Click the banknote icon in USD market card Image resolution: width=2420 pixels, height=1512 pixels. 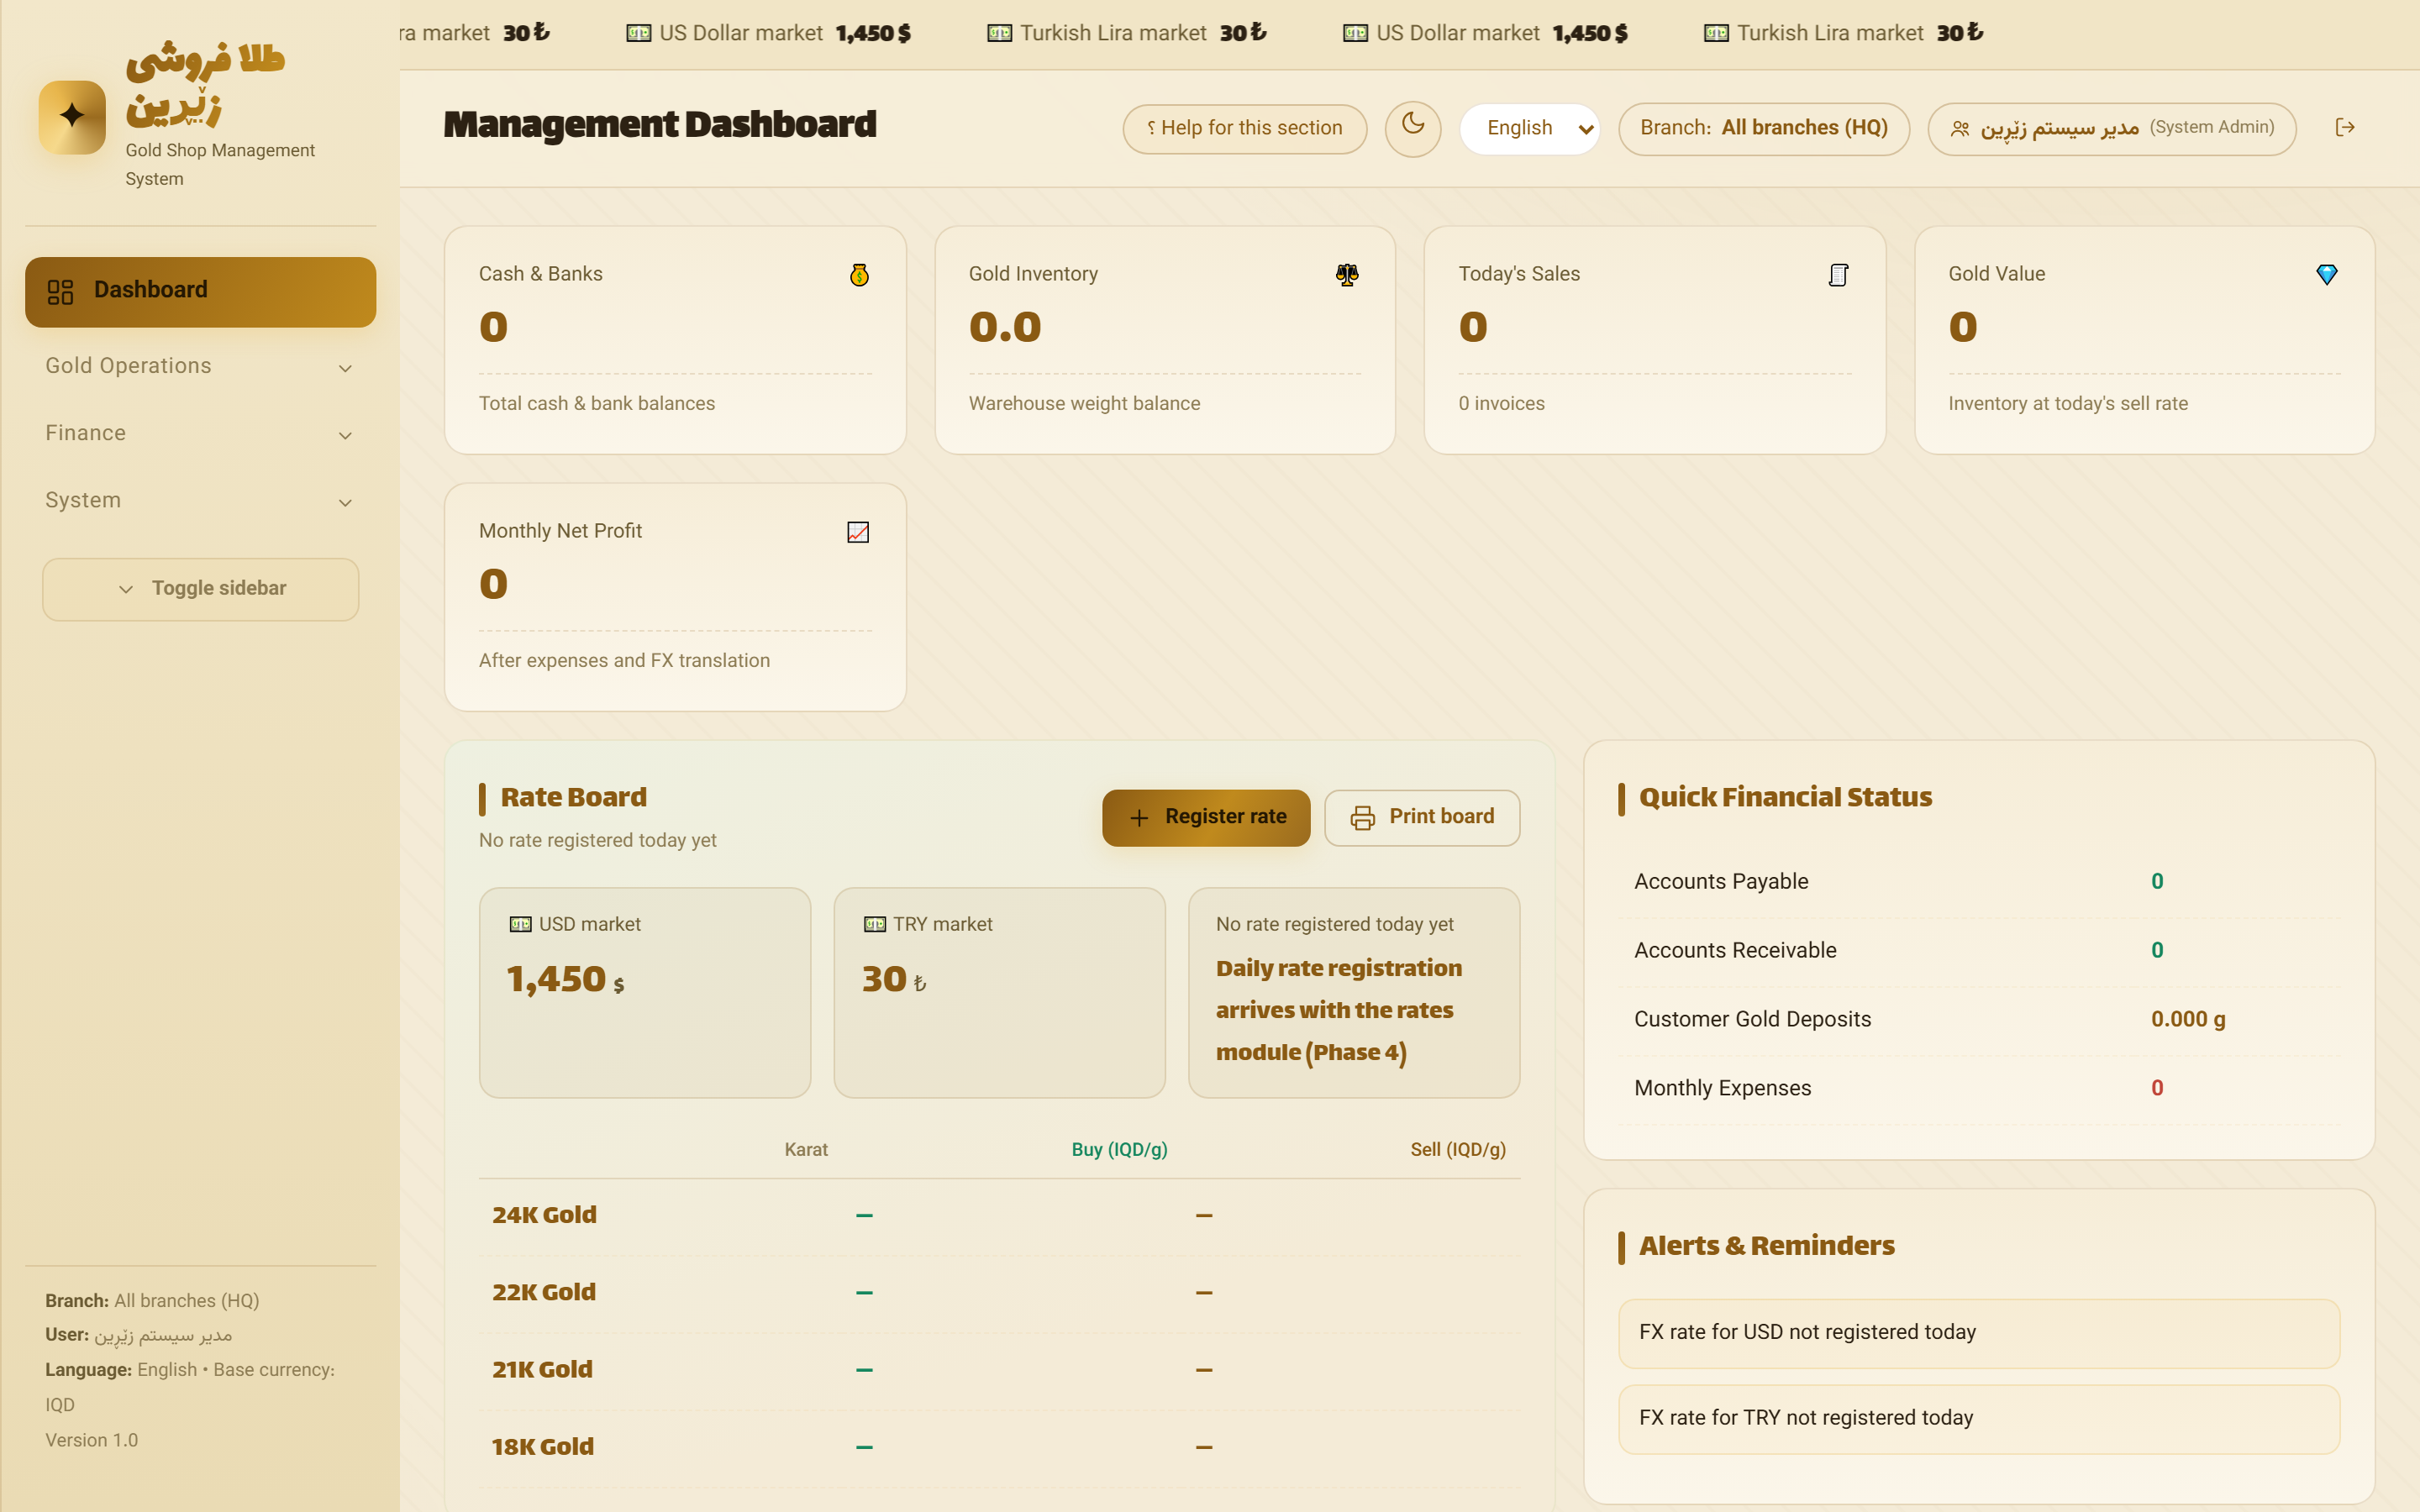point(520,924)
